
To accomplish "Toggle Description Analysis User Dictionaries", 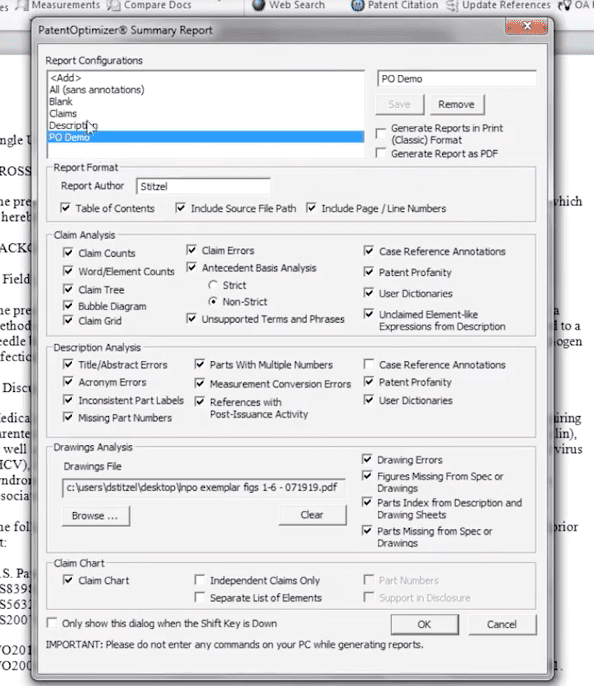I will click(369, 399).
